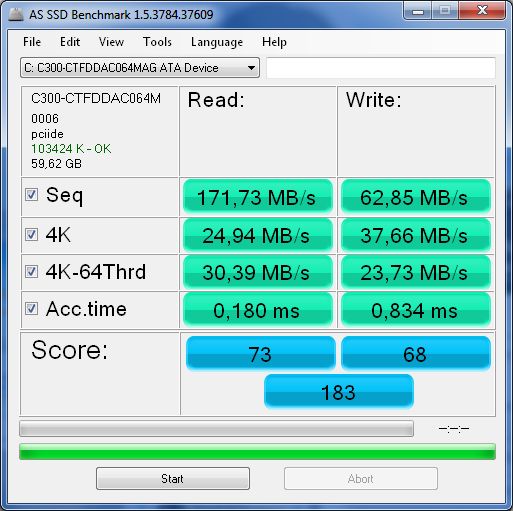Open the Edit menu

tap(70, 42)
